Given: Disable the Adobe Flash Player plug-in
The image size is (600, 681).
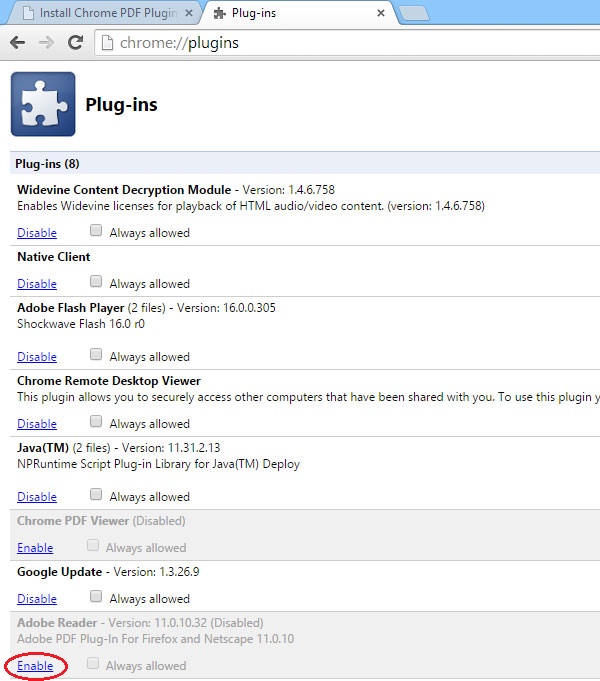Looking at the screenshot, I should [37, 357].
